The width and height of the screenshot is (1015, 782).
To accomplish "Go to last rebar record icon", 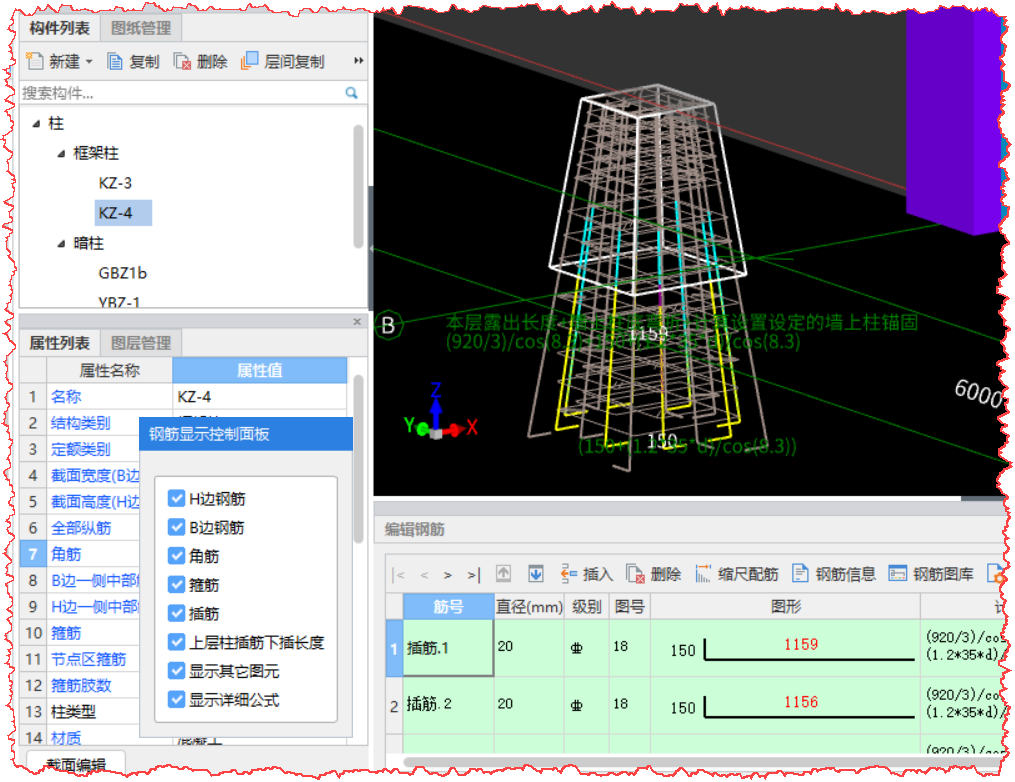I will pyautogui.click(x=474, y=575).
